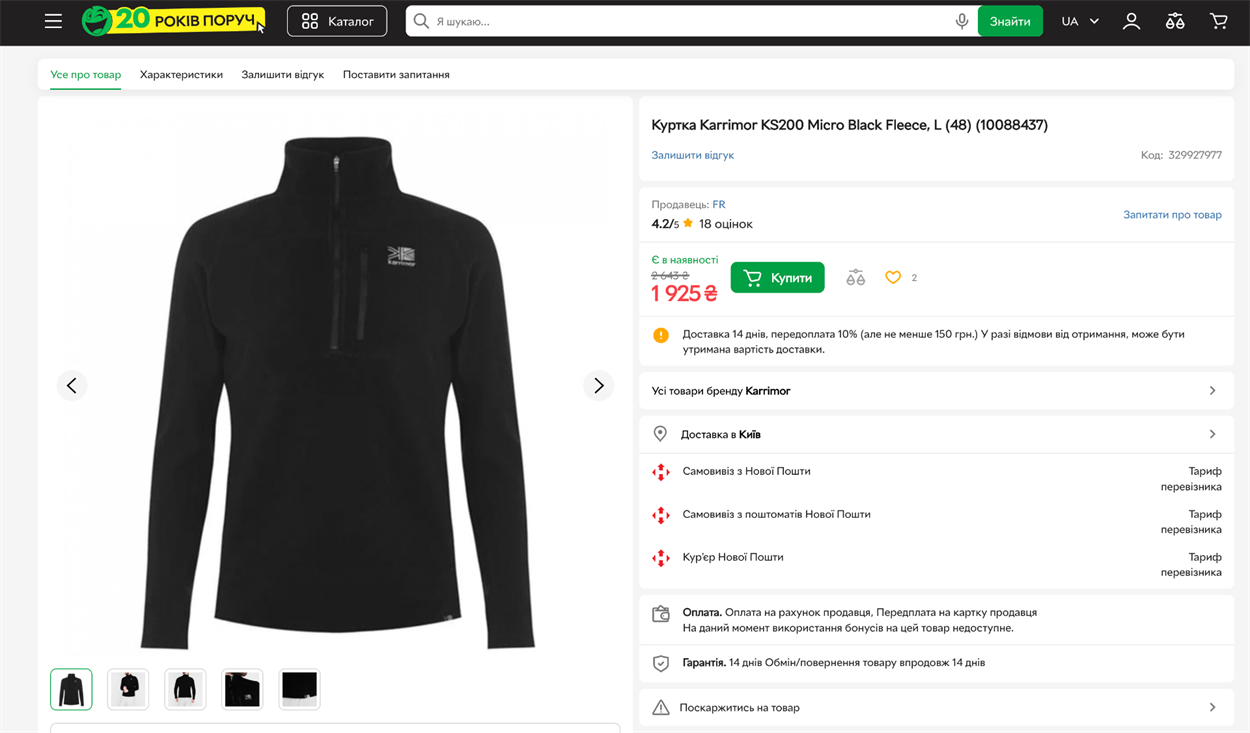Expand Доставка в Київ row
Screen dimensions: 1250x733
tap(936, 434)
